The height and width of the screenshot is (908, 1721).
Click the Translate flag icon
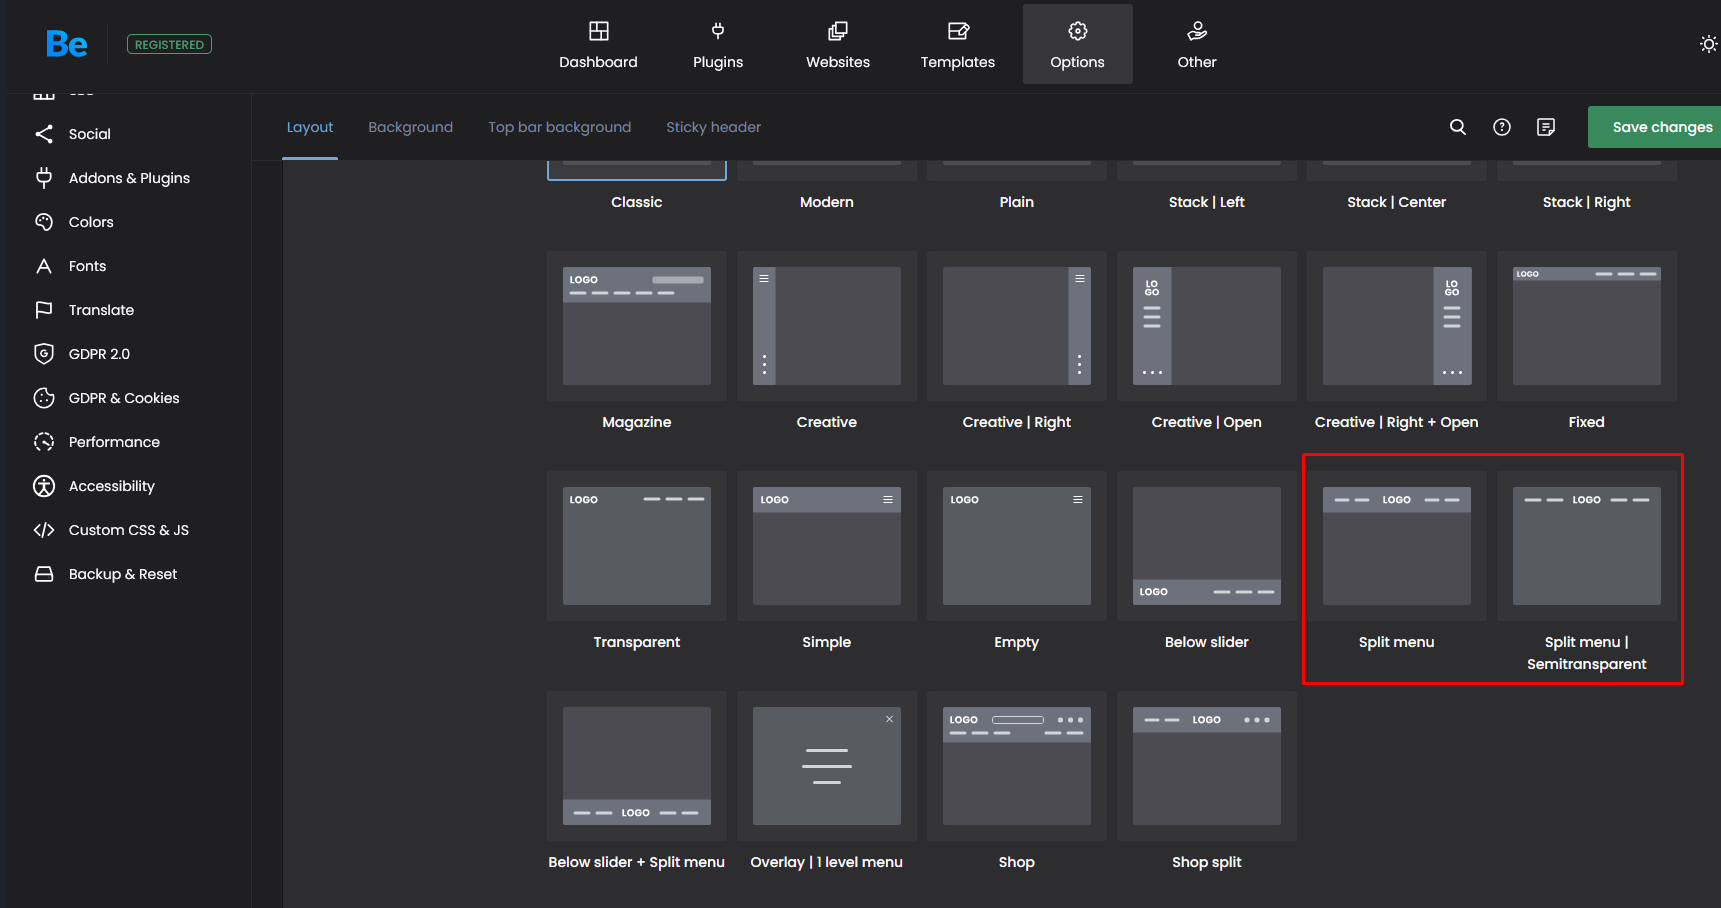(44, 310)
